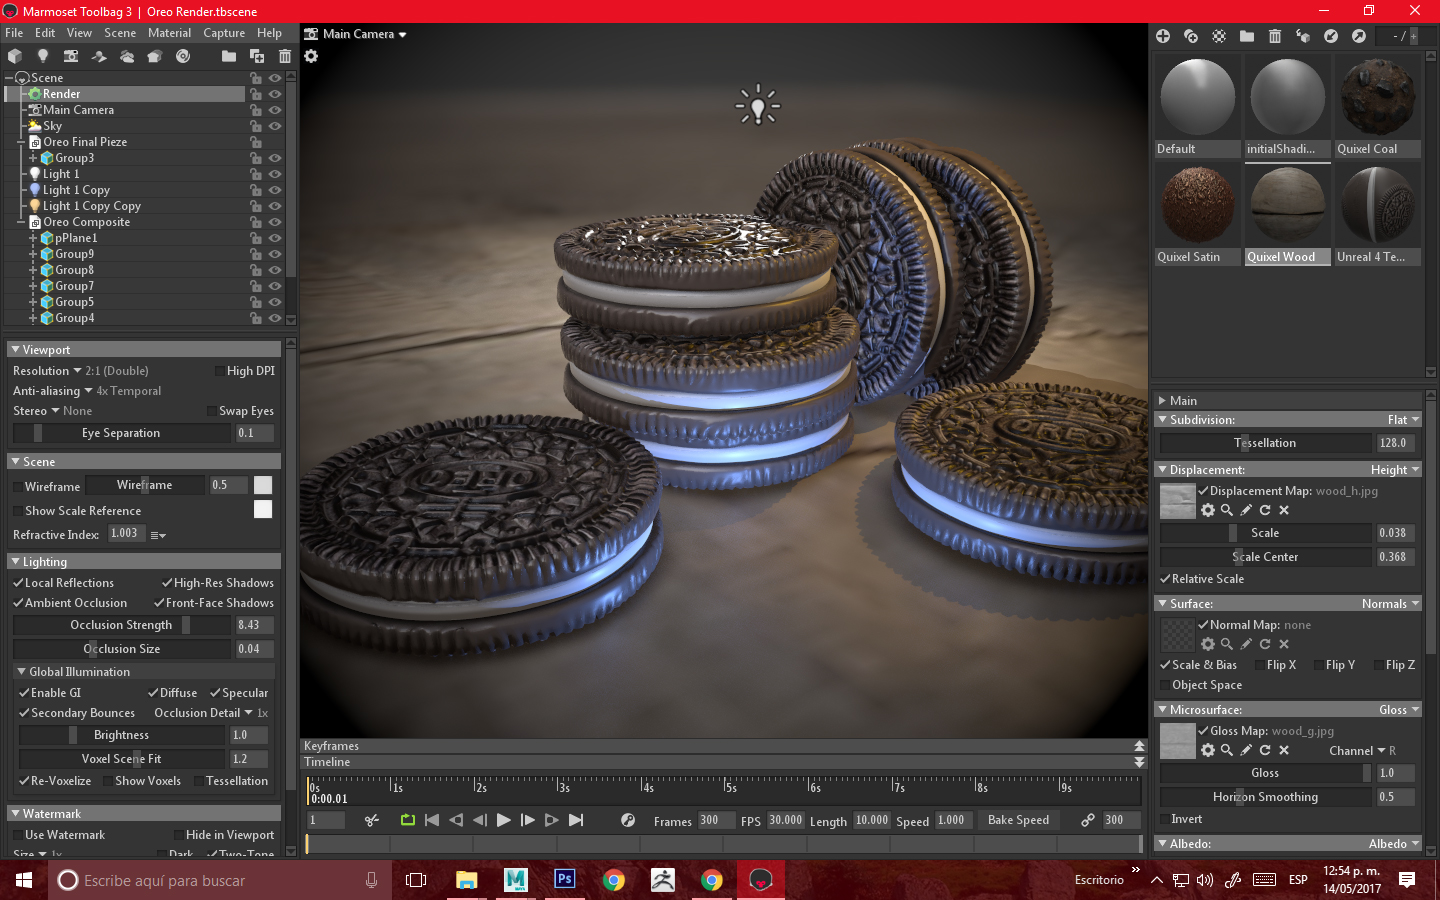This screenshot has height=900, width=1440.
Task: Open the Material menu
Action: coord(169,33)
